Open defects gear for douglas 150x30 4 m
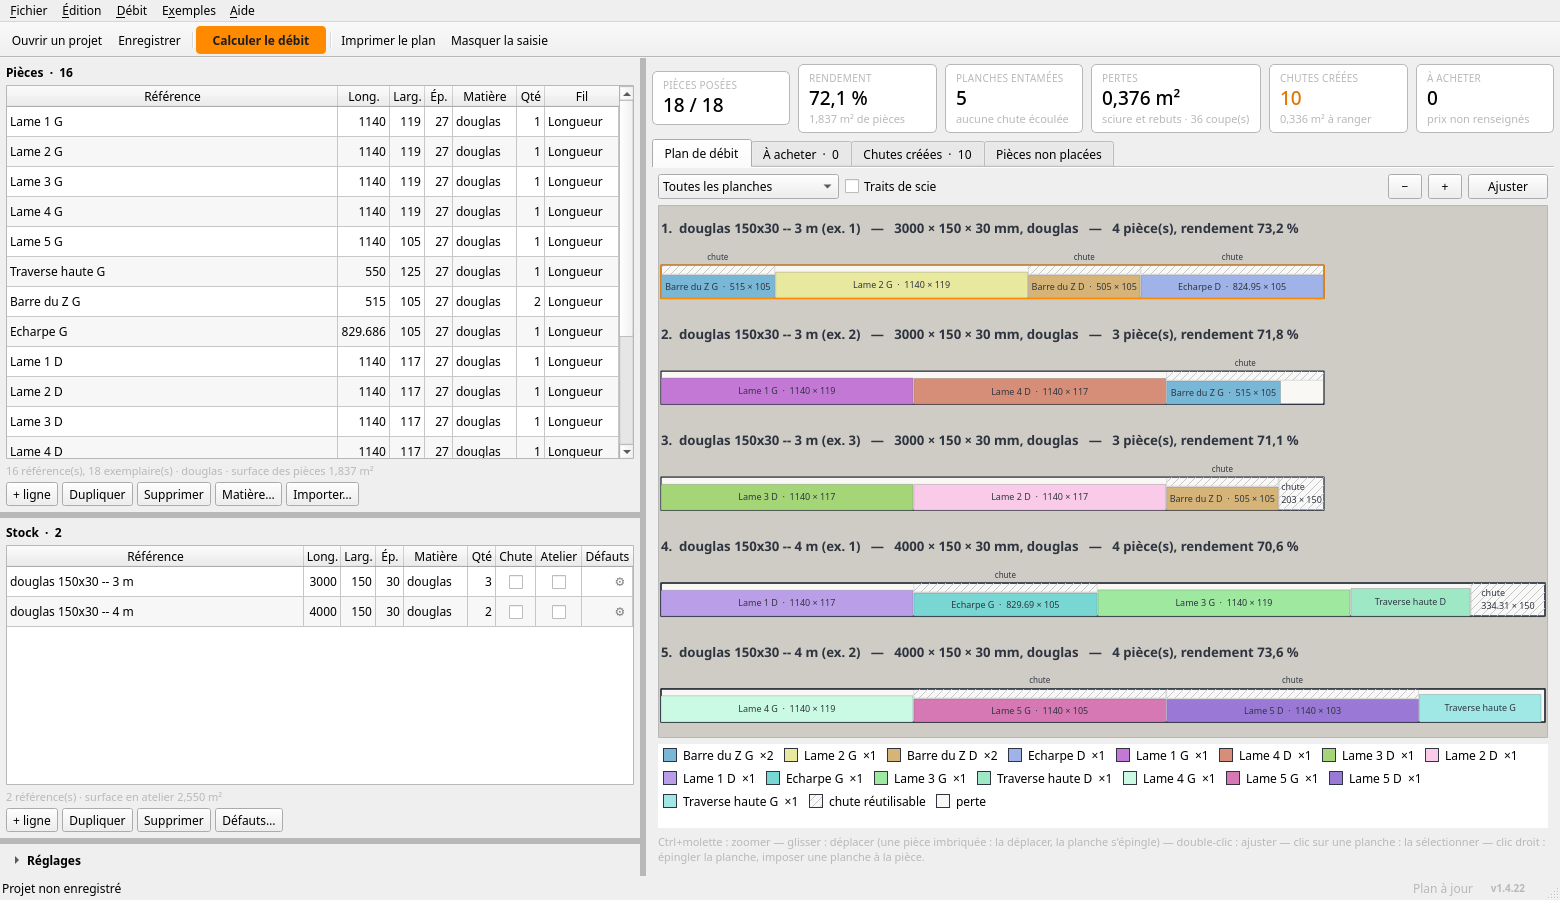This screenshot has width=1560, height=900. point(620,612)
